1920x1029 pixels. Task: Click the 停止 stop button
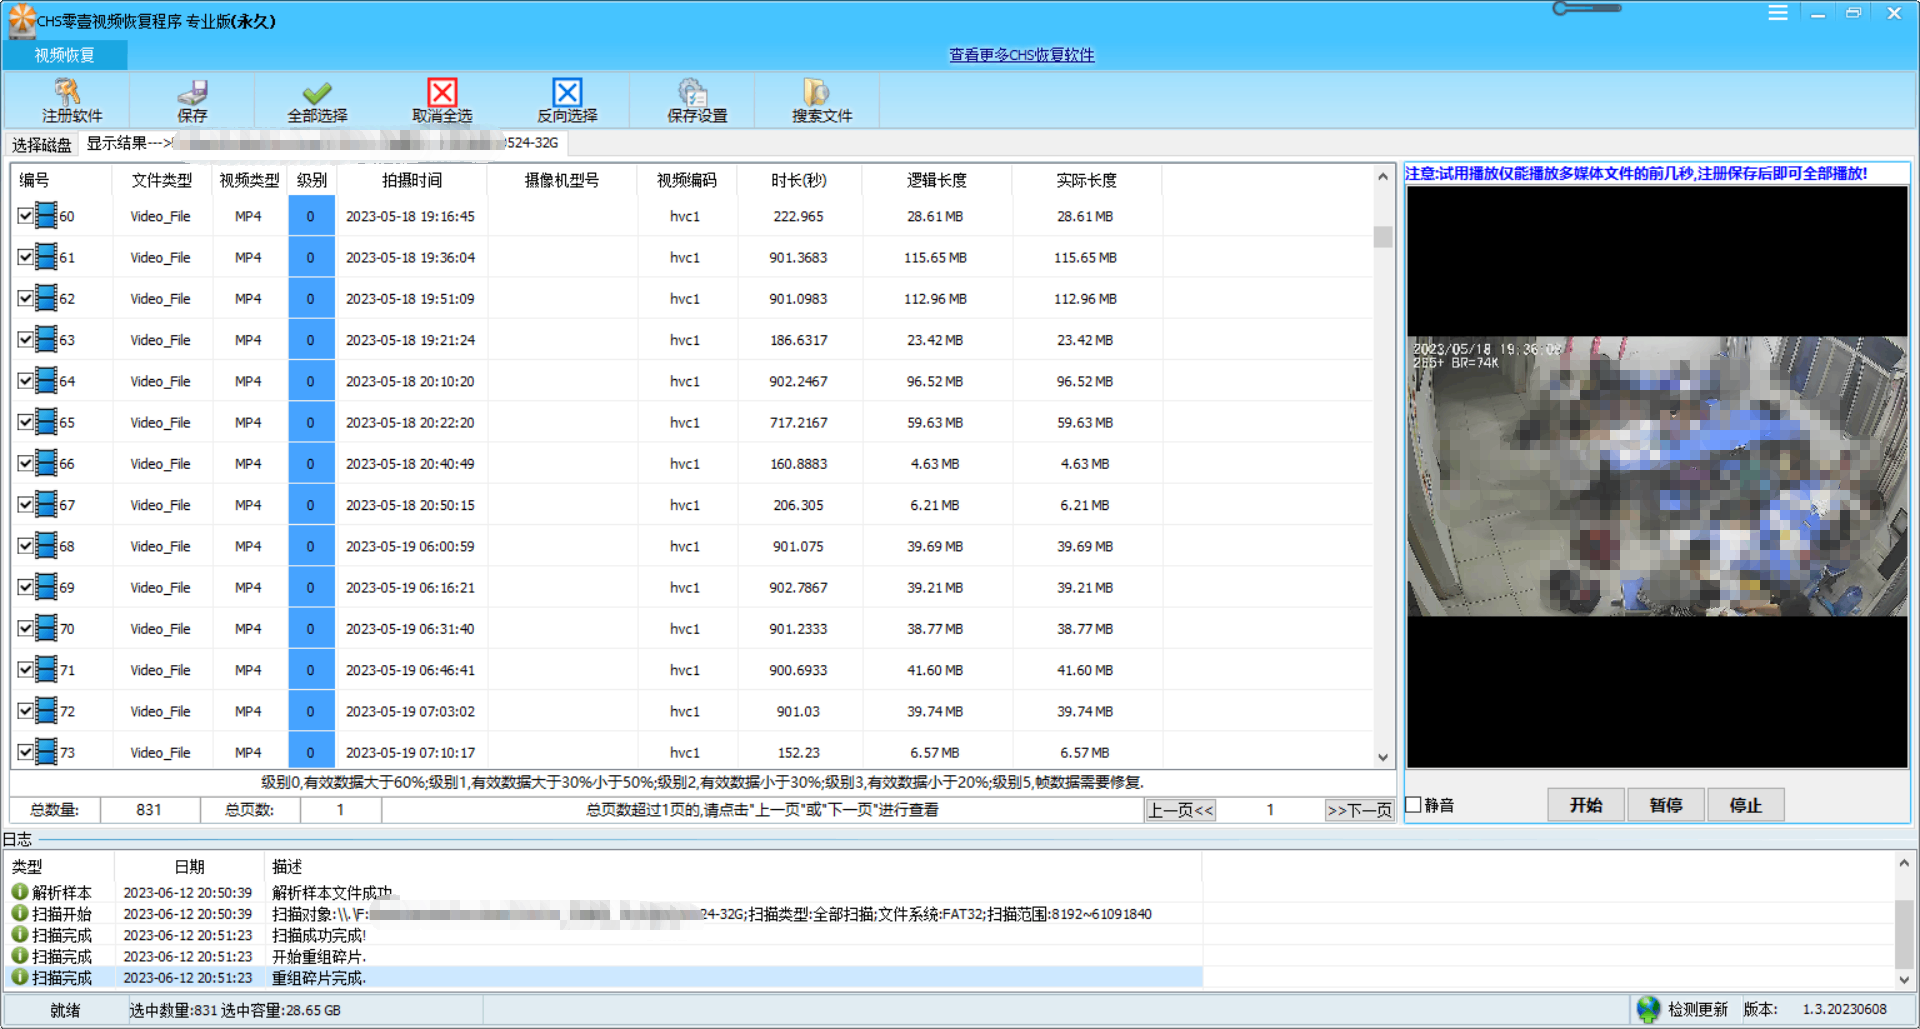[x=1746, y=805]
